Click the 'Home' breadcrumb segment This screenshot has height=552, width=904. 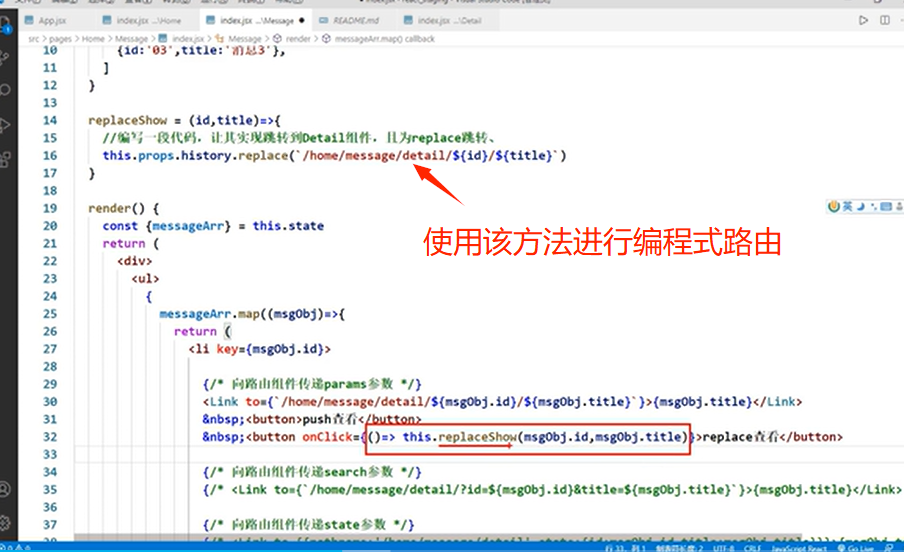[93, 39]
